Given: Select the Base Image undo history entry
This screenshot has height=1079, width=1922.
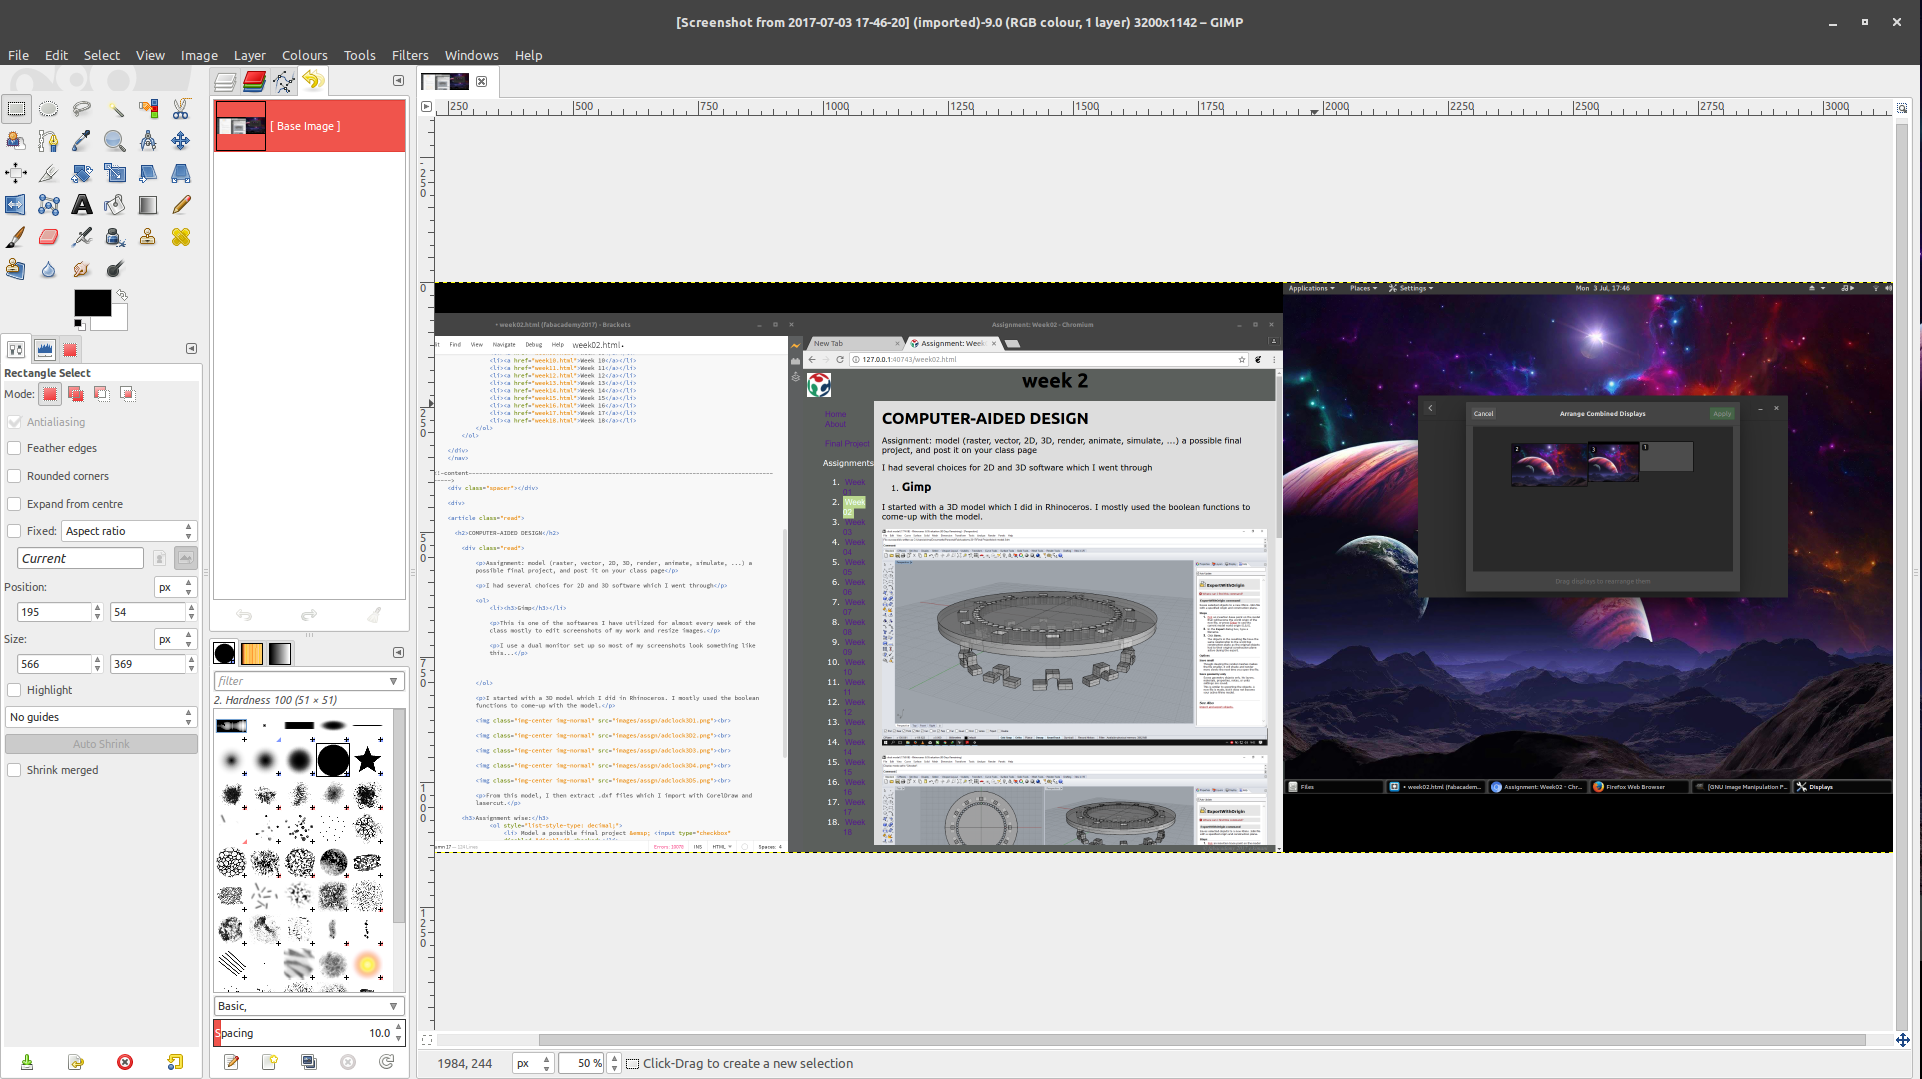Looking at the screenshot, I should pos(310,126).
